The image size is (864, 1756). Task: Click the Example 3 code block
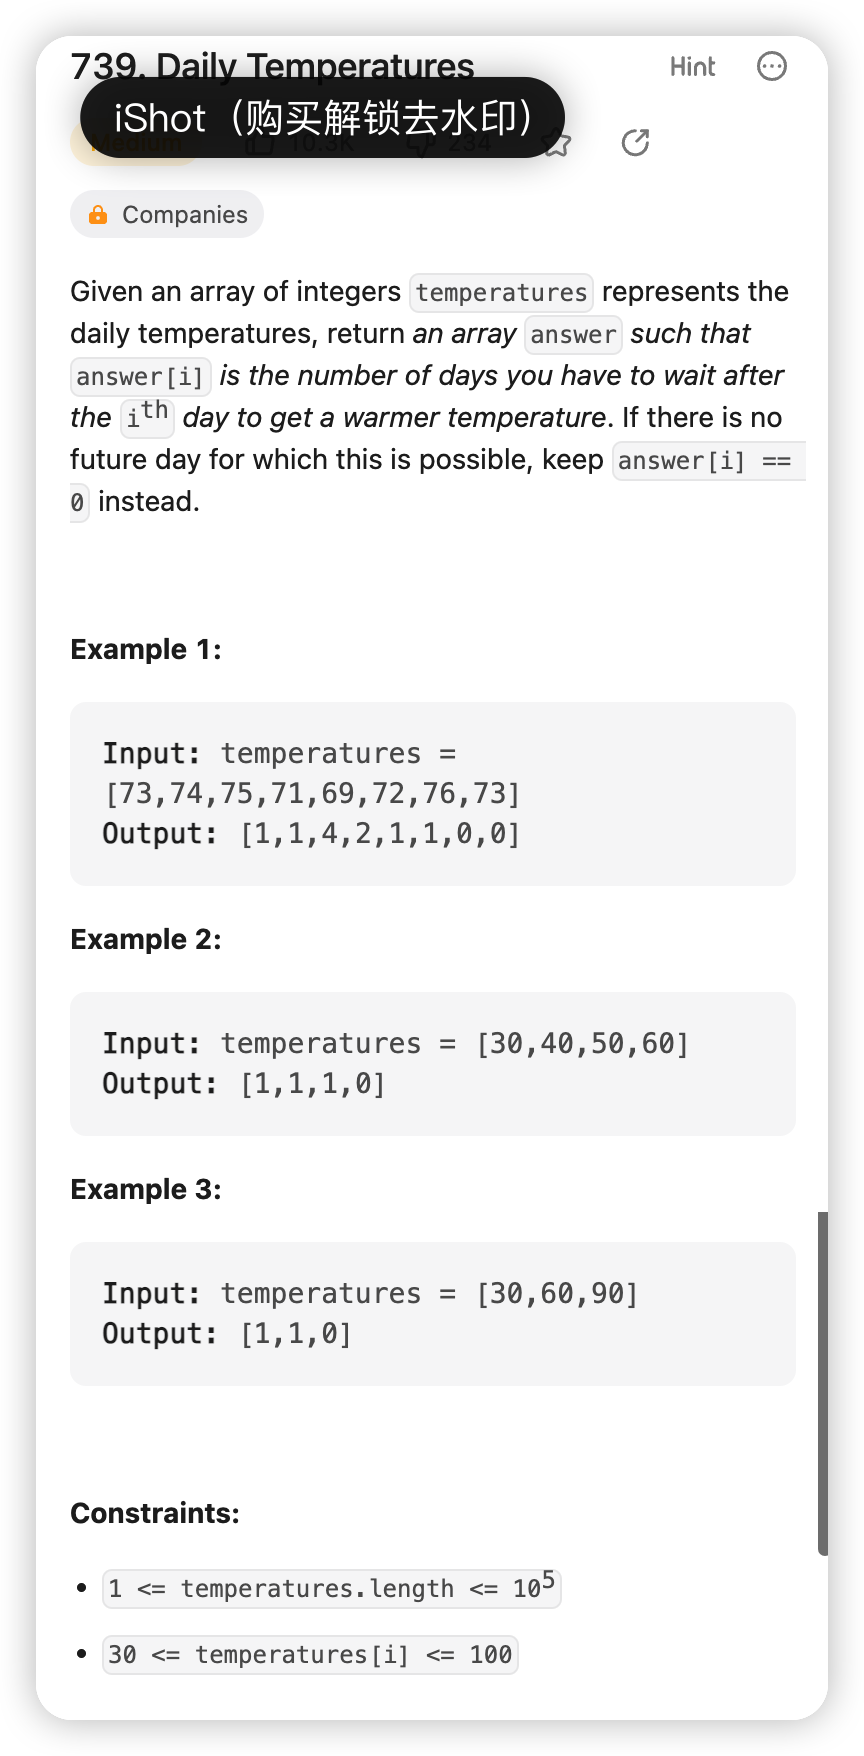click(x=432, y=1313)
